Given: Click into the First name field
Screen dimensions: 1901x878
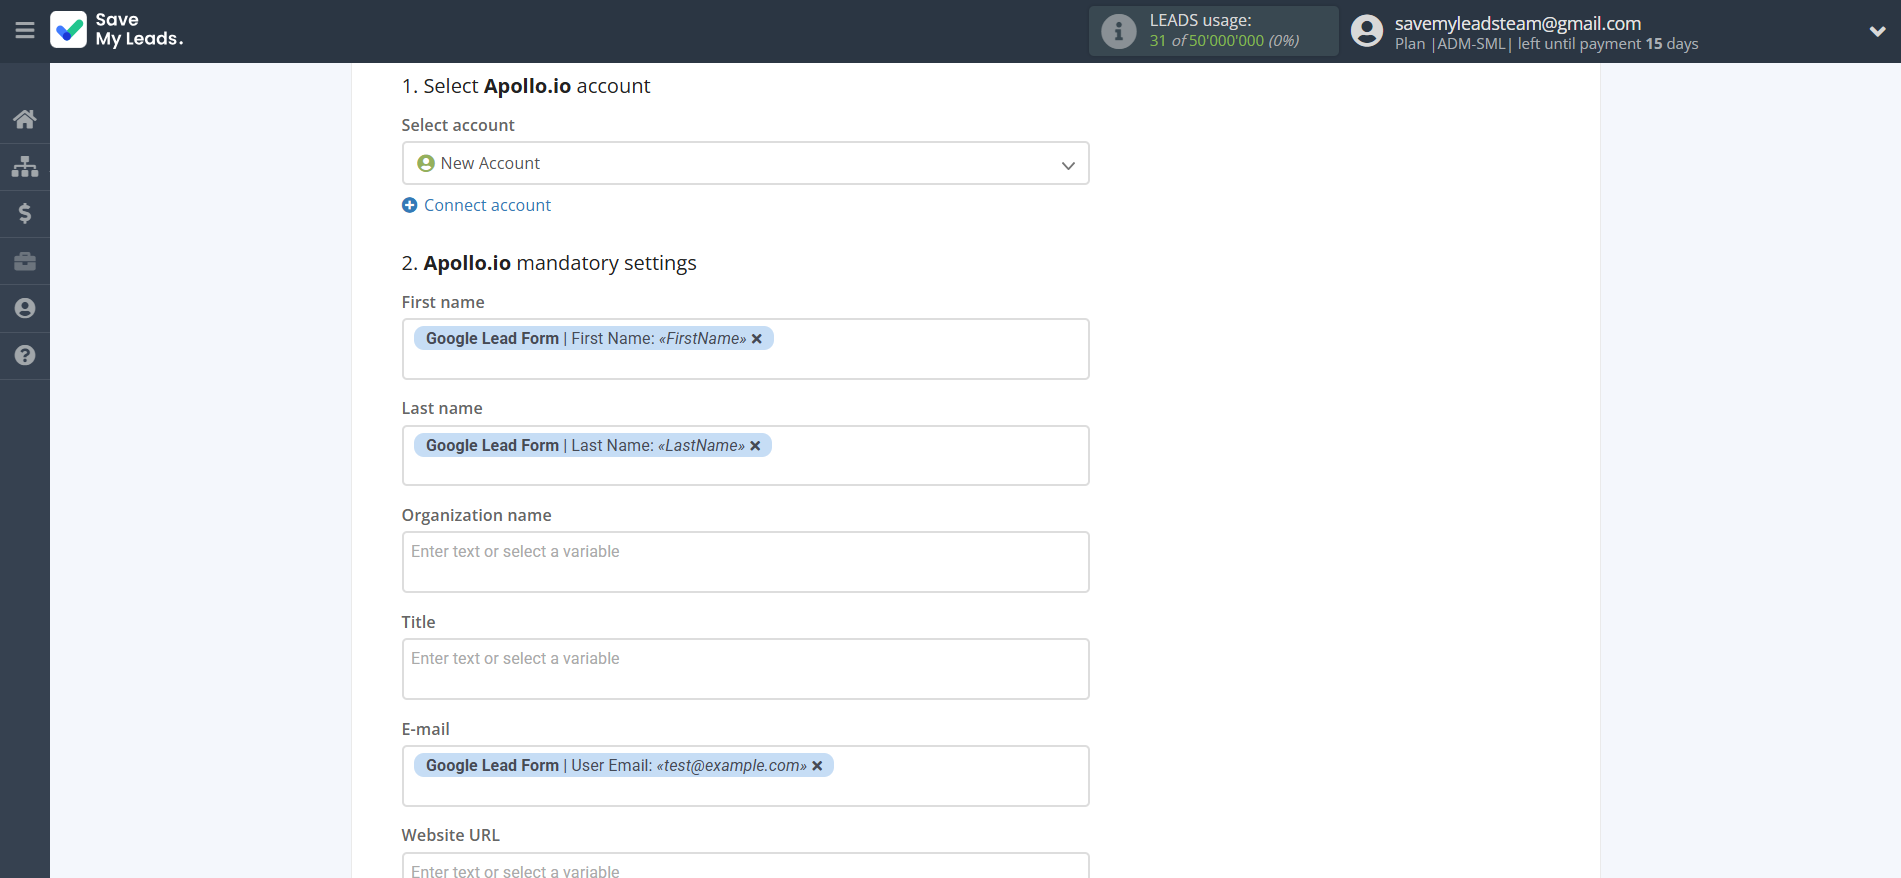Looking at the screenshot, I should [x=745, y=349].
